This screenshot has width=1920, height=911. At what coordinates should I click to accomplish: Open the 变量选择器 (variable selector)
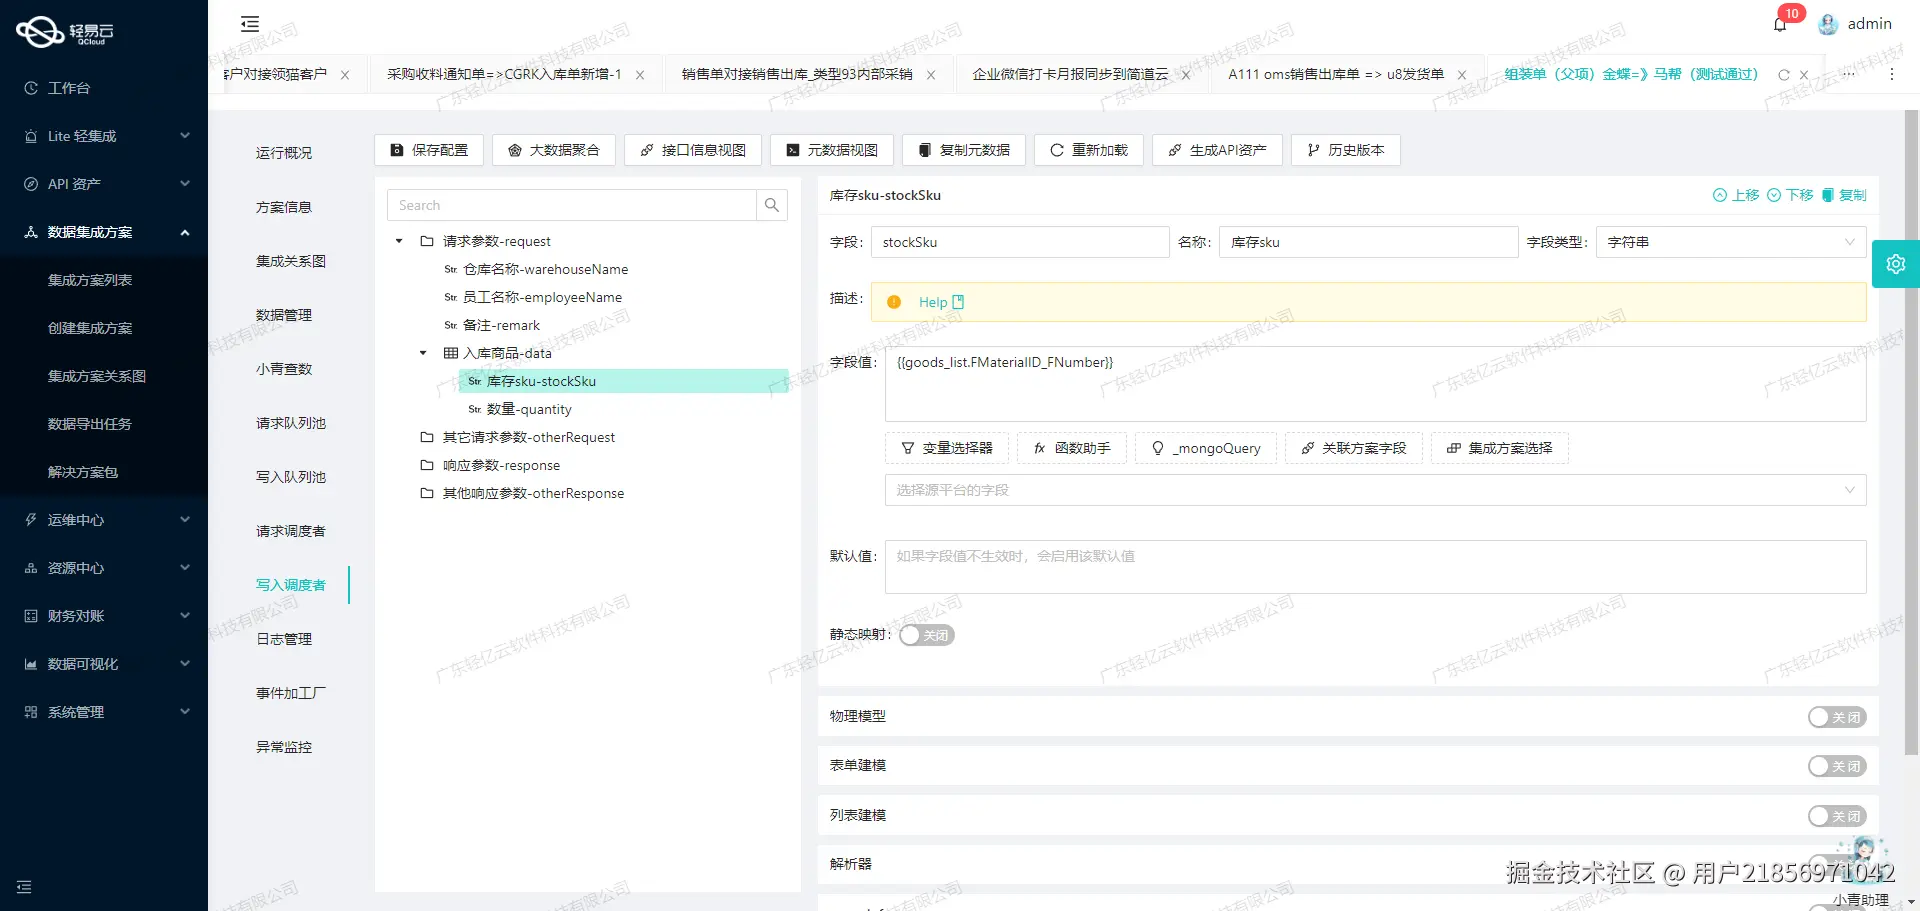pyautogui.click(x=946, y=448)
